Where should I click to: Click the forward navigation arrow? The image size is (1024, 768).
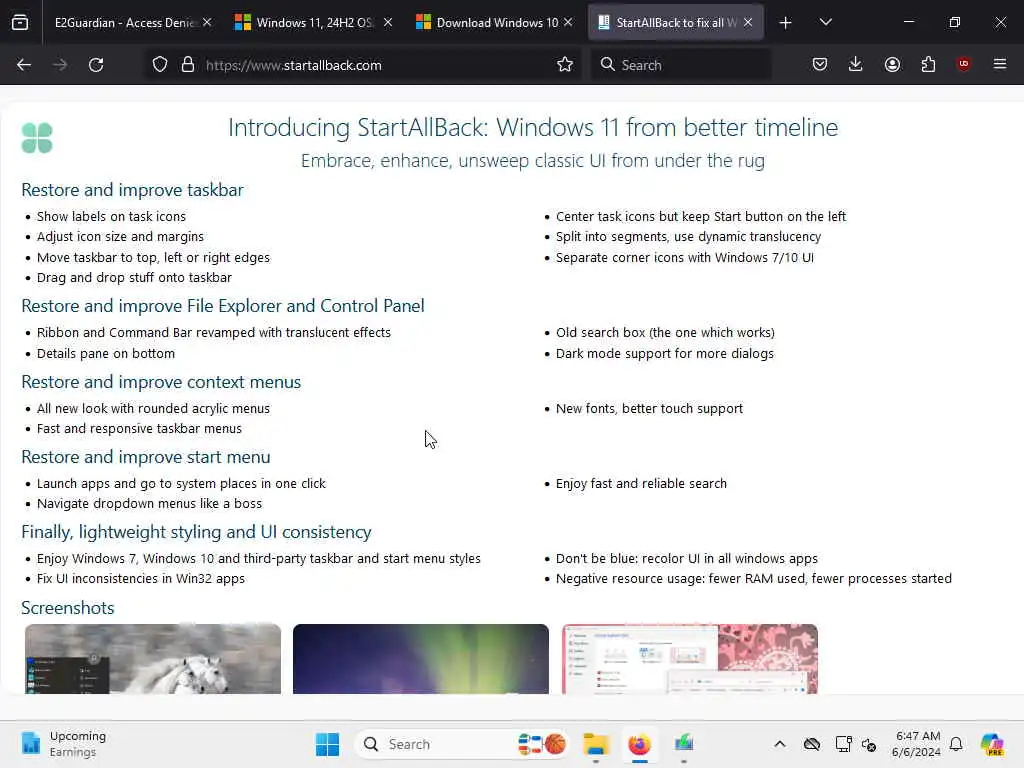60,65
